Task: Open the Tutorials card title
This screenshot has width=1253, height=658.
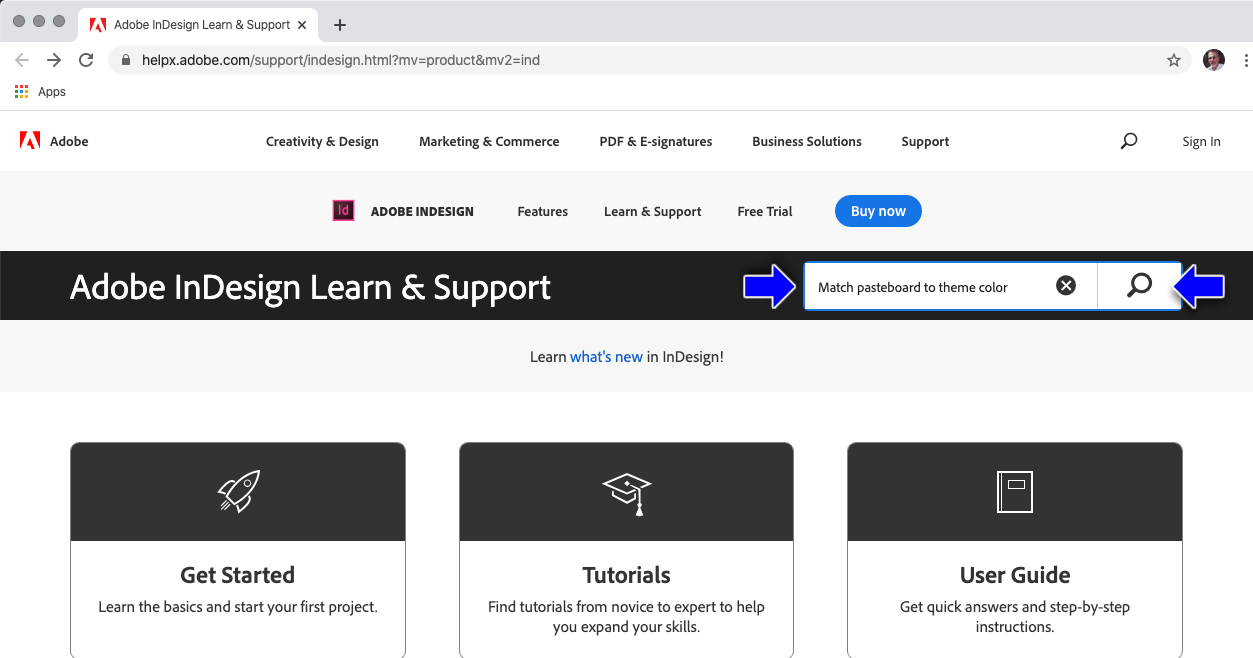Action: pos(627,575)
